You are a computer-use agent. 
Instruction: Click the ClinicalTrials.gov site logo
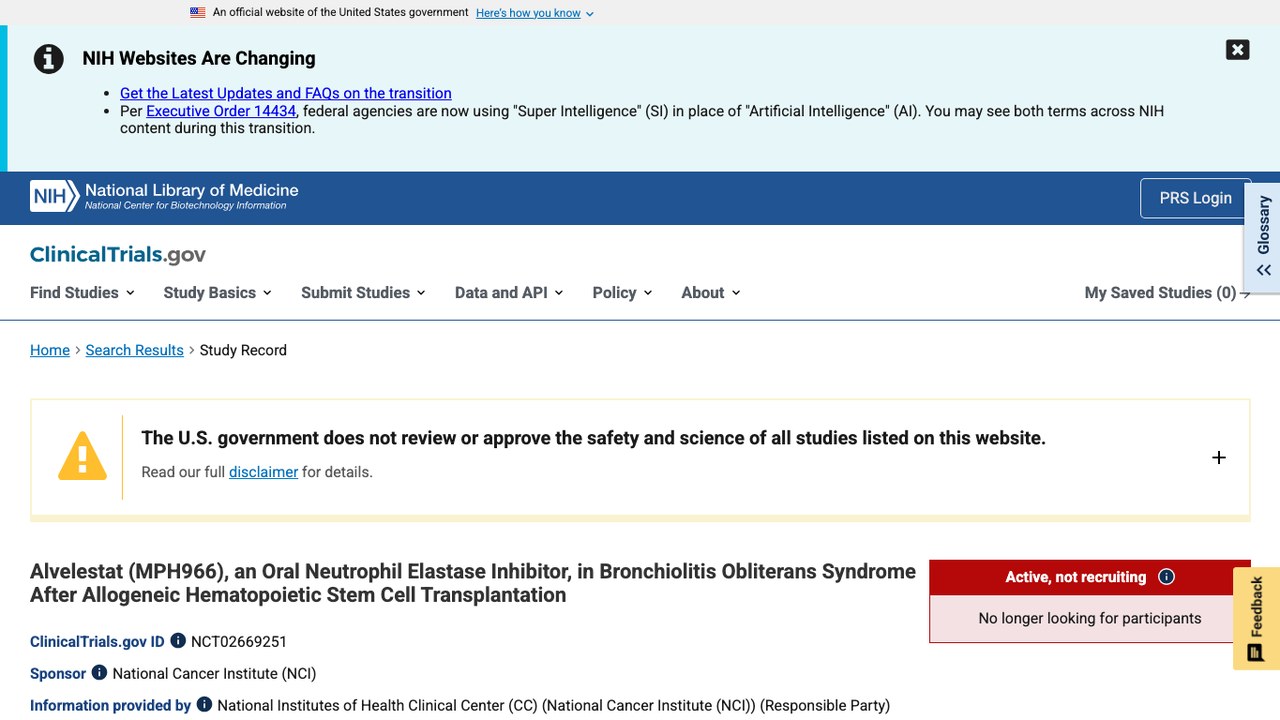tap(118, 254)
